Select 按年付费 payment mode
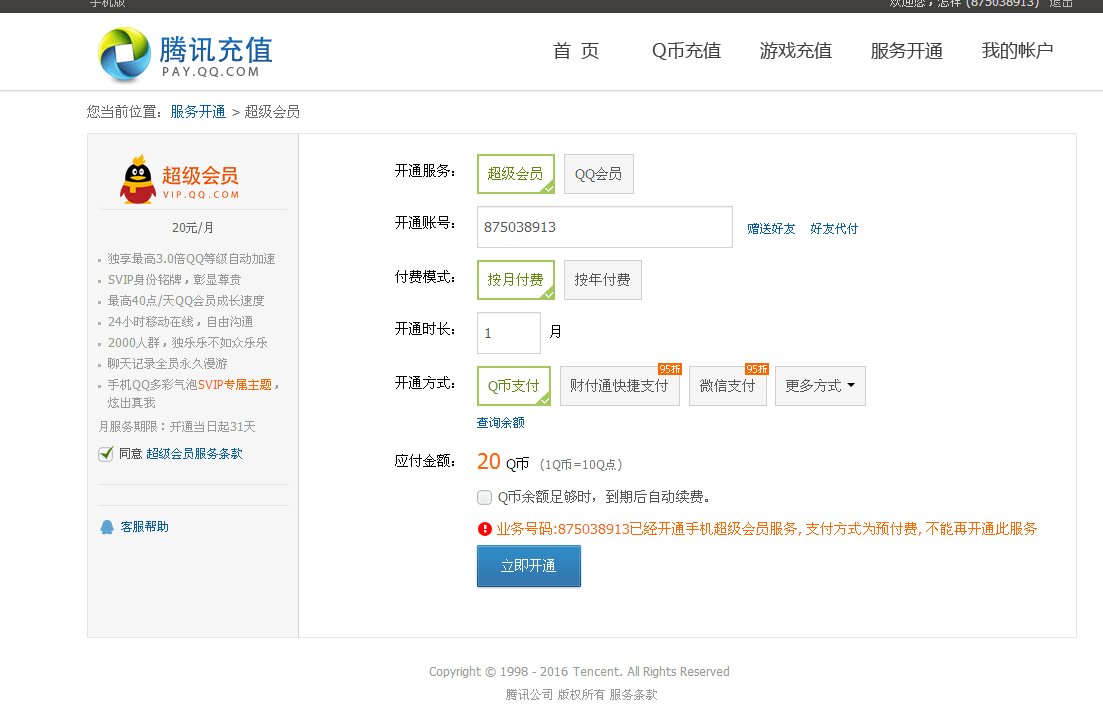The height and width of the screenshot is (708, 1103). 602,280
